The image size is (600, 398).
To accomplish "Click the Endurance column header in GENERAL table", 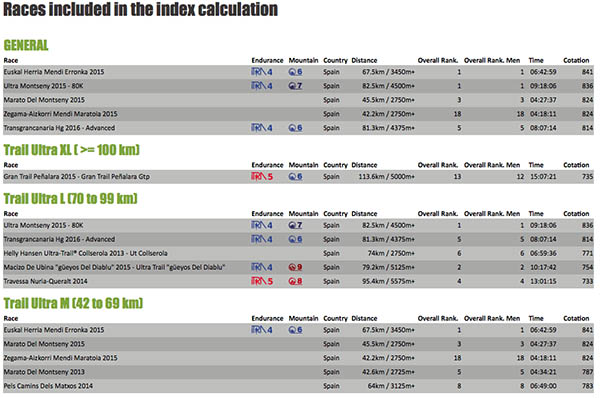I will point(267,60).
